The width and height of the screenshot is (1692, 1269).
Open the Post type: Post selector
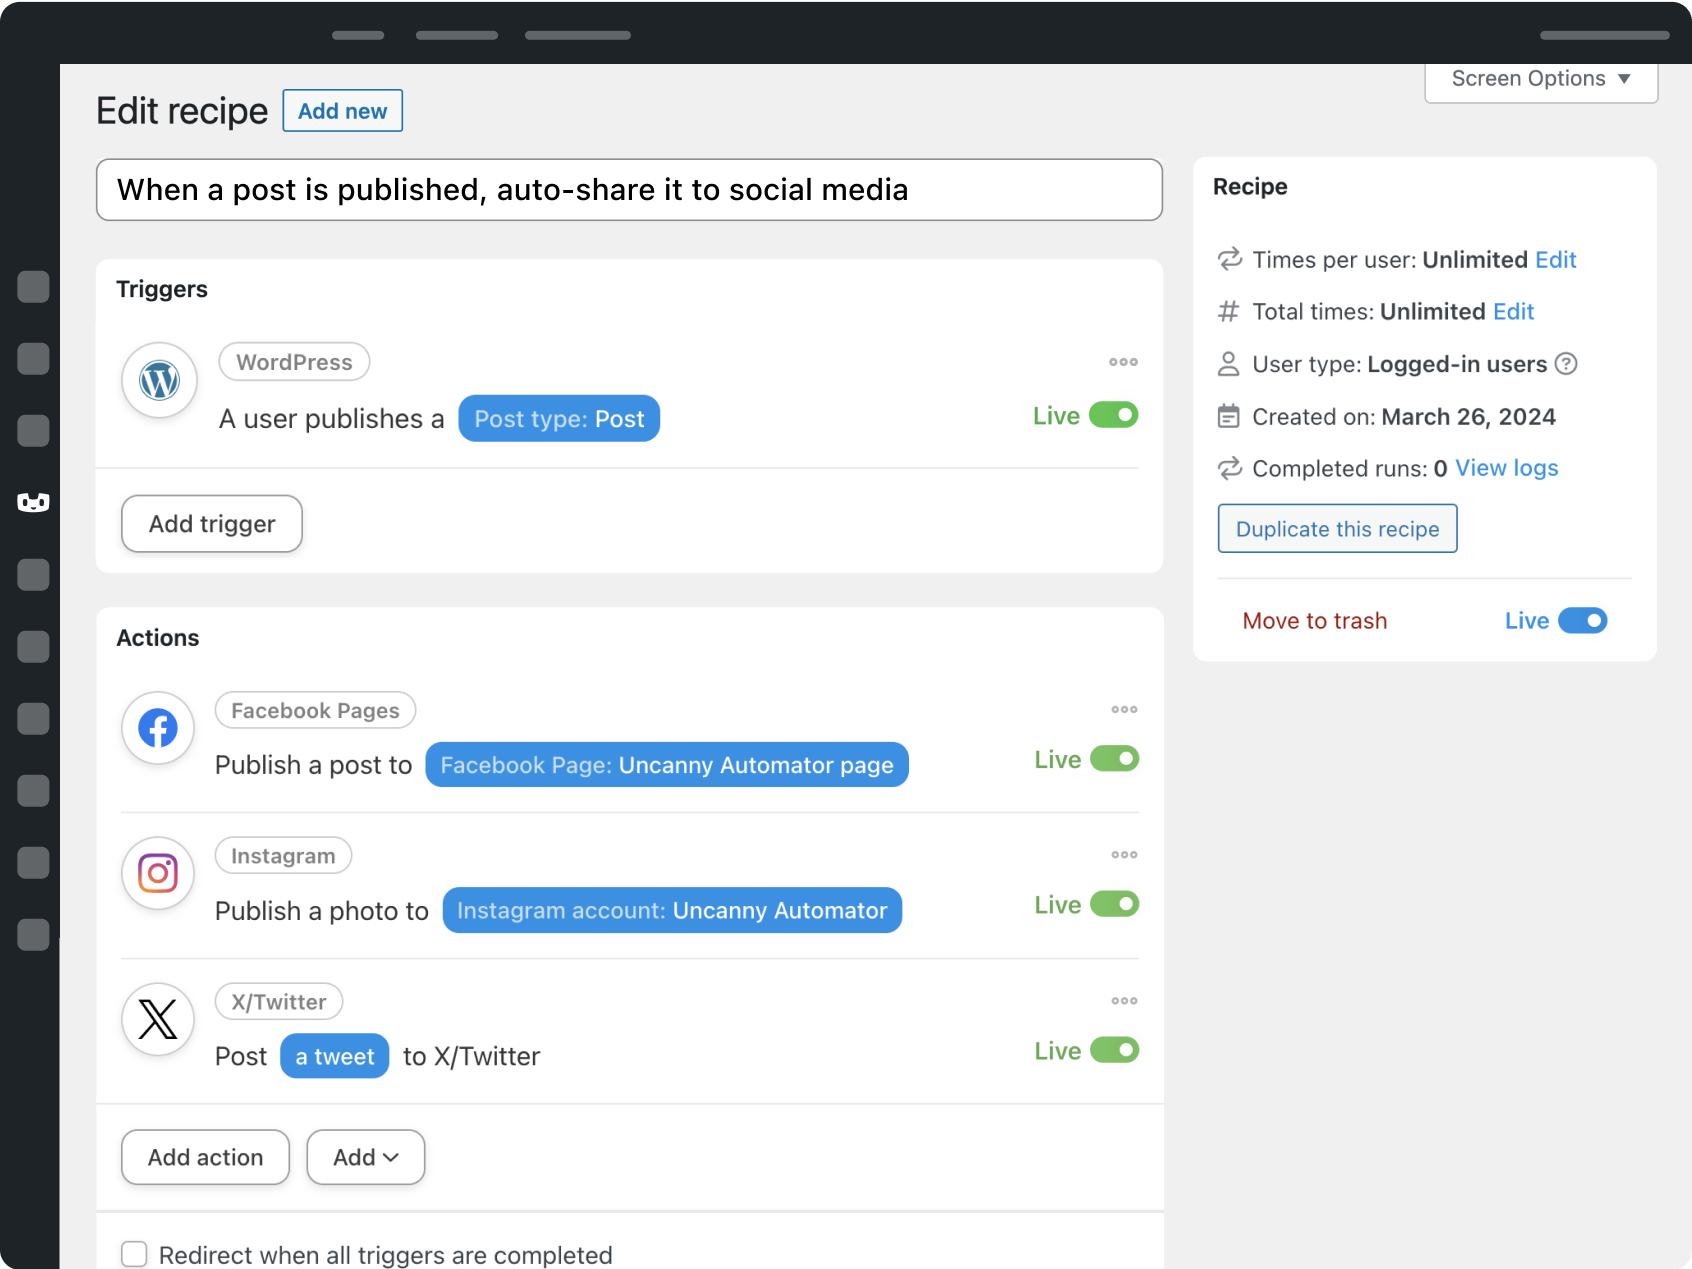coord(558,418)
